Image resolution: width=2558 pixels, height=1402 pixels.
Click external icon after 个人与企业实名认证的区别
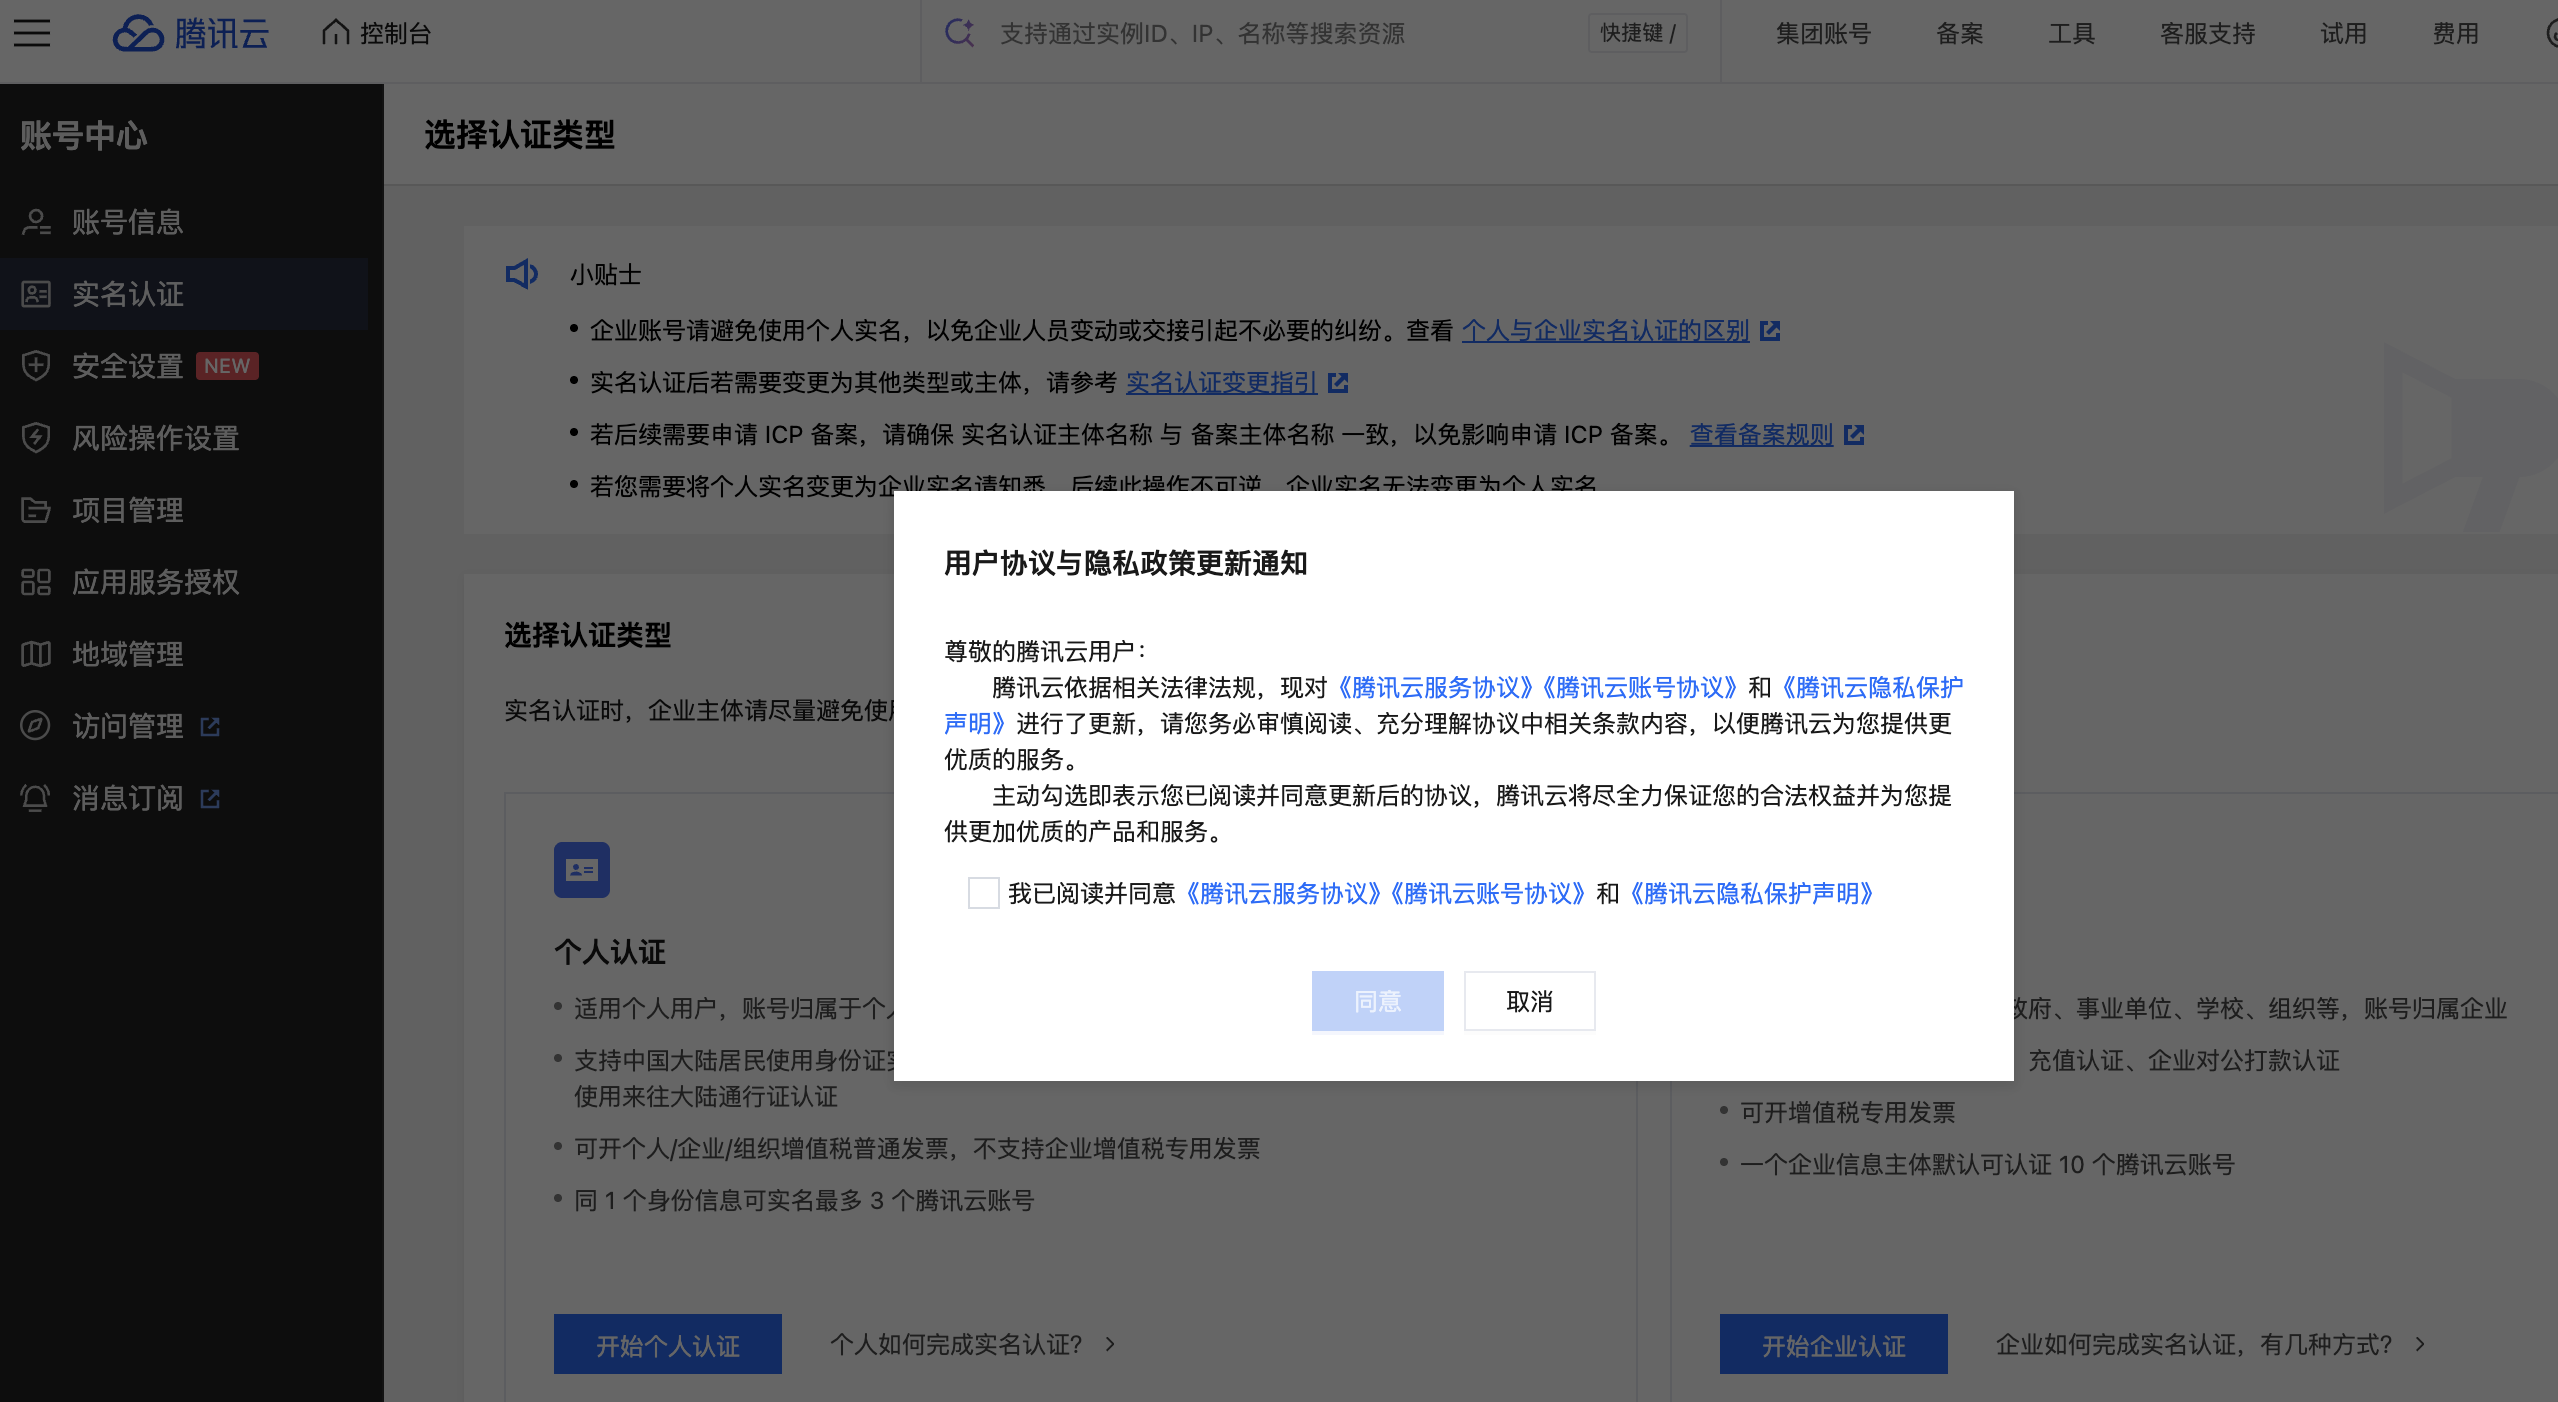1770,331
